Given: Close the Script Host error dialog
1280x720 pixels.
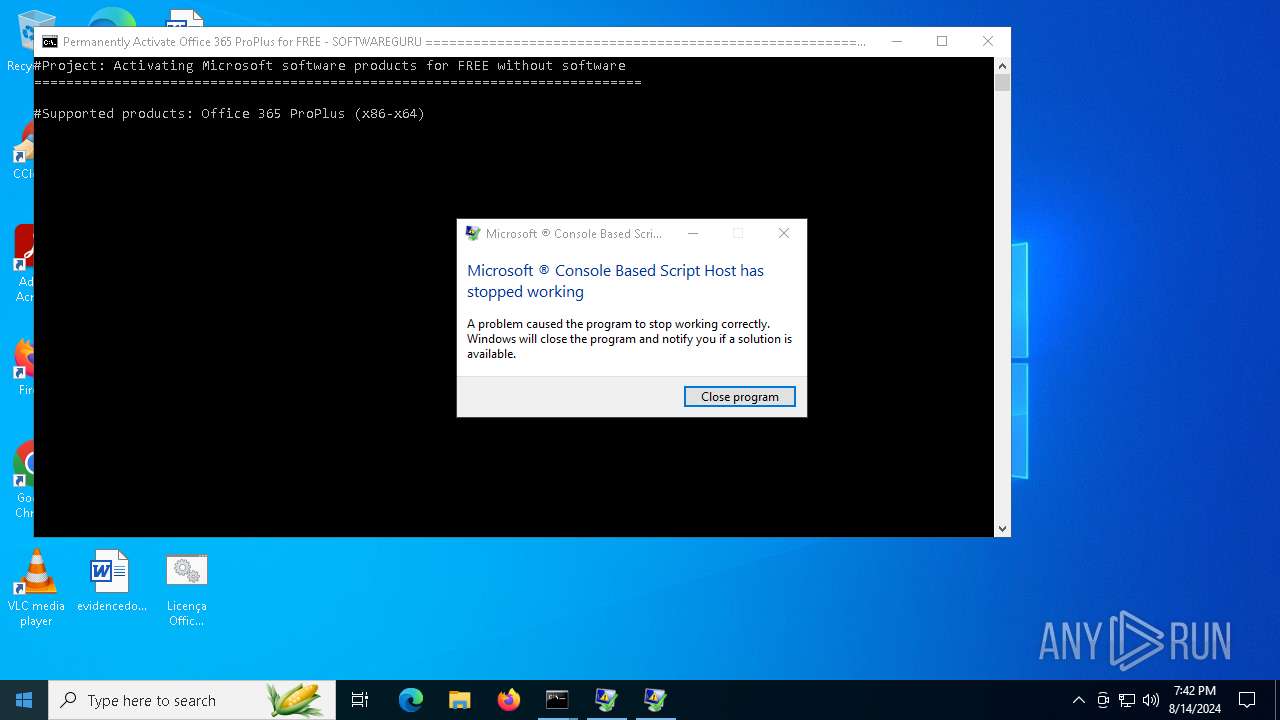Looking at the screenshot, I should [x=784, y=233].
